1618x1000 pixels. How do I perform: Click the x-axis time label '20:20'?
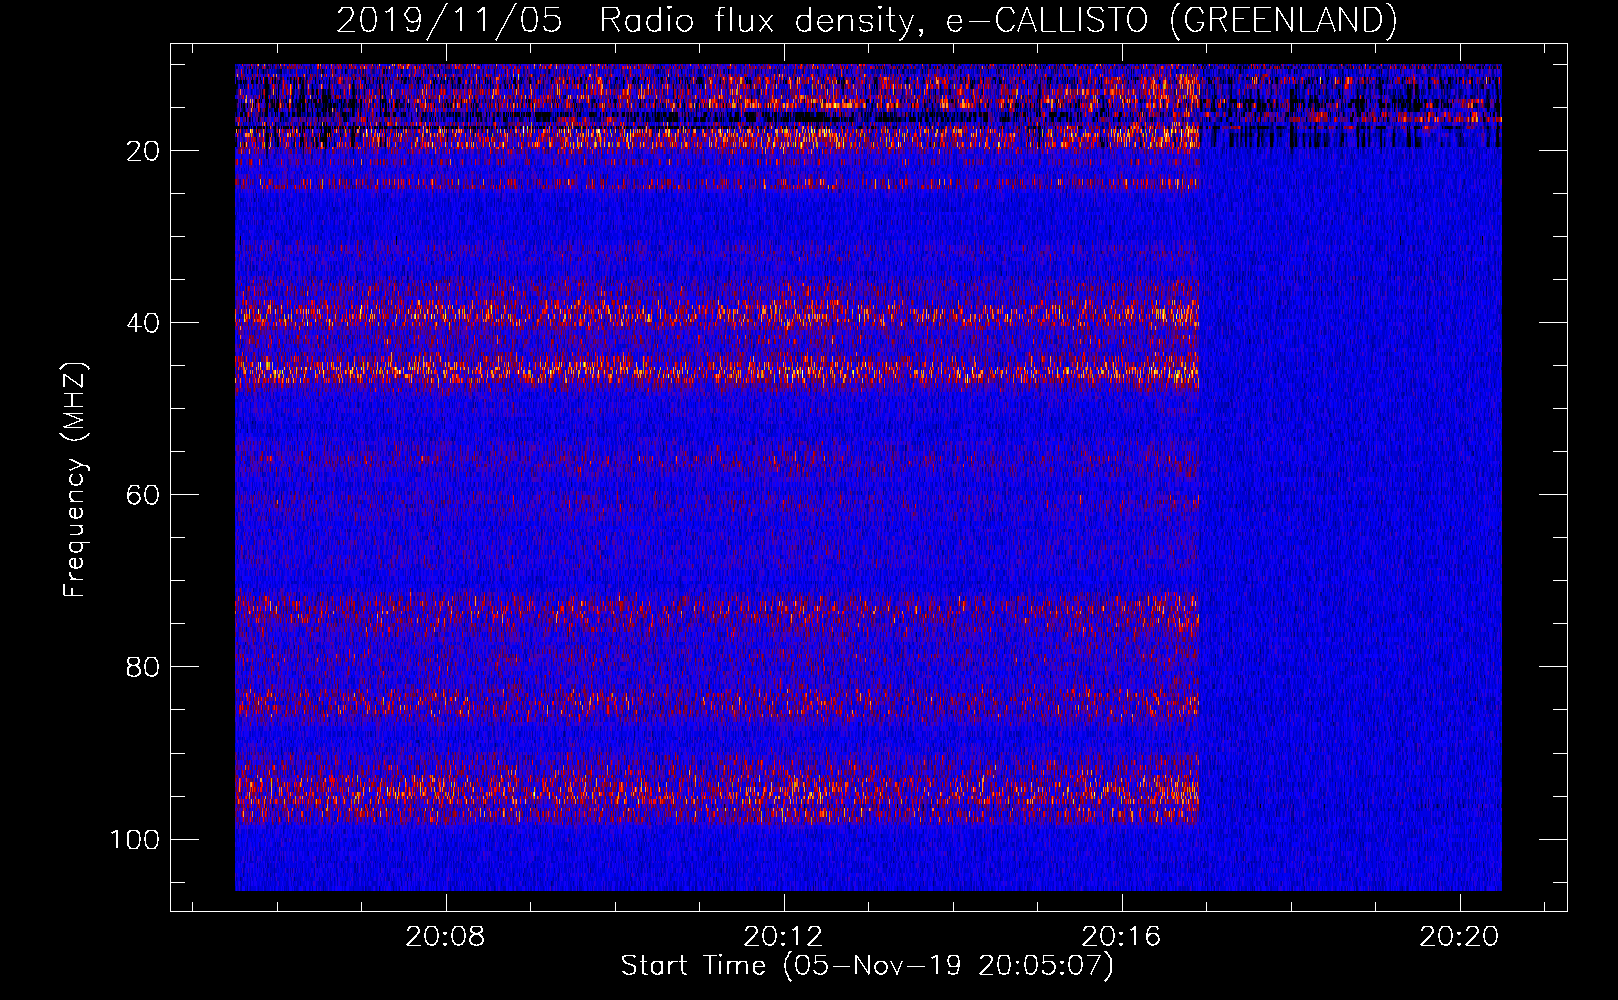point(1460,937)
